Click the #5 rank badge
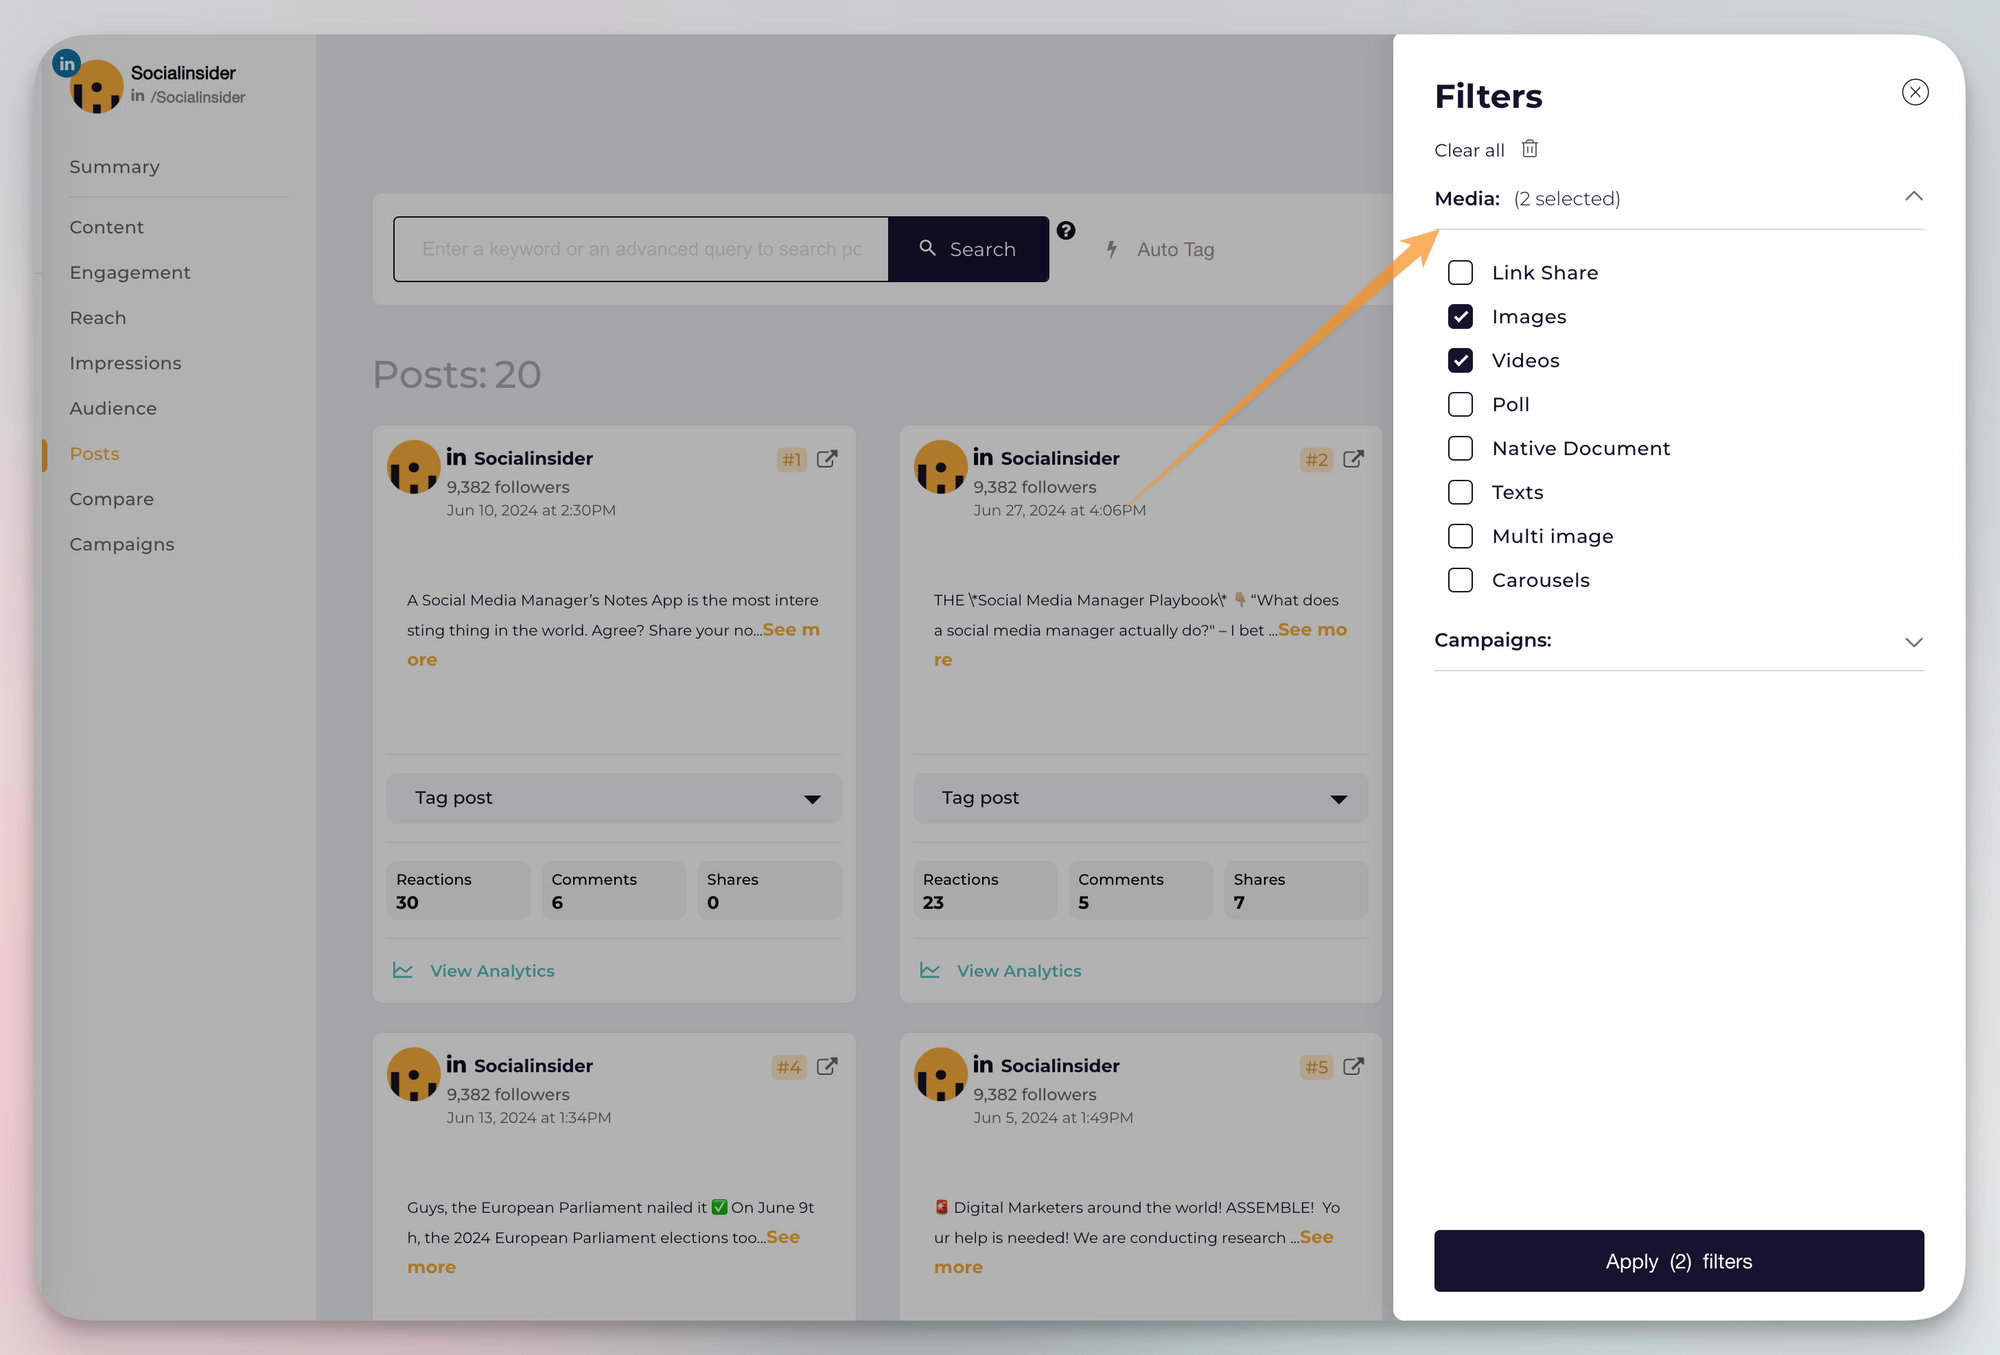The image size is (2000, 1355). 1317,1067
